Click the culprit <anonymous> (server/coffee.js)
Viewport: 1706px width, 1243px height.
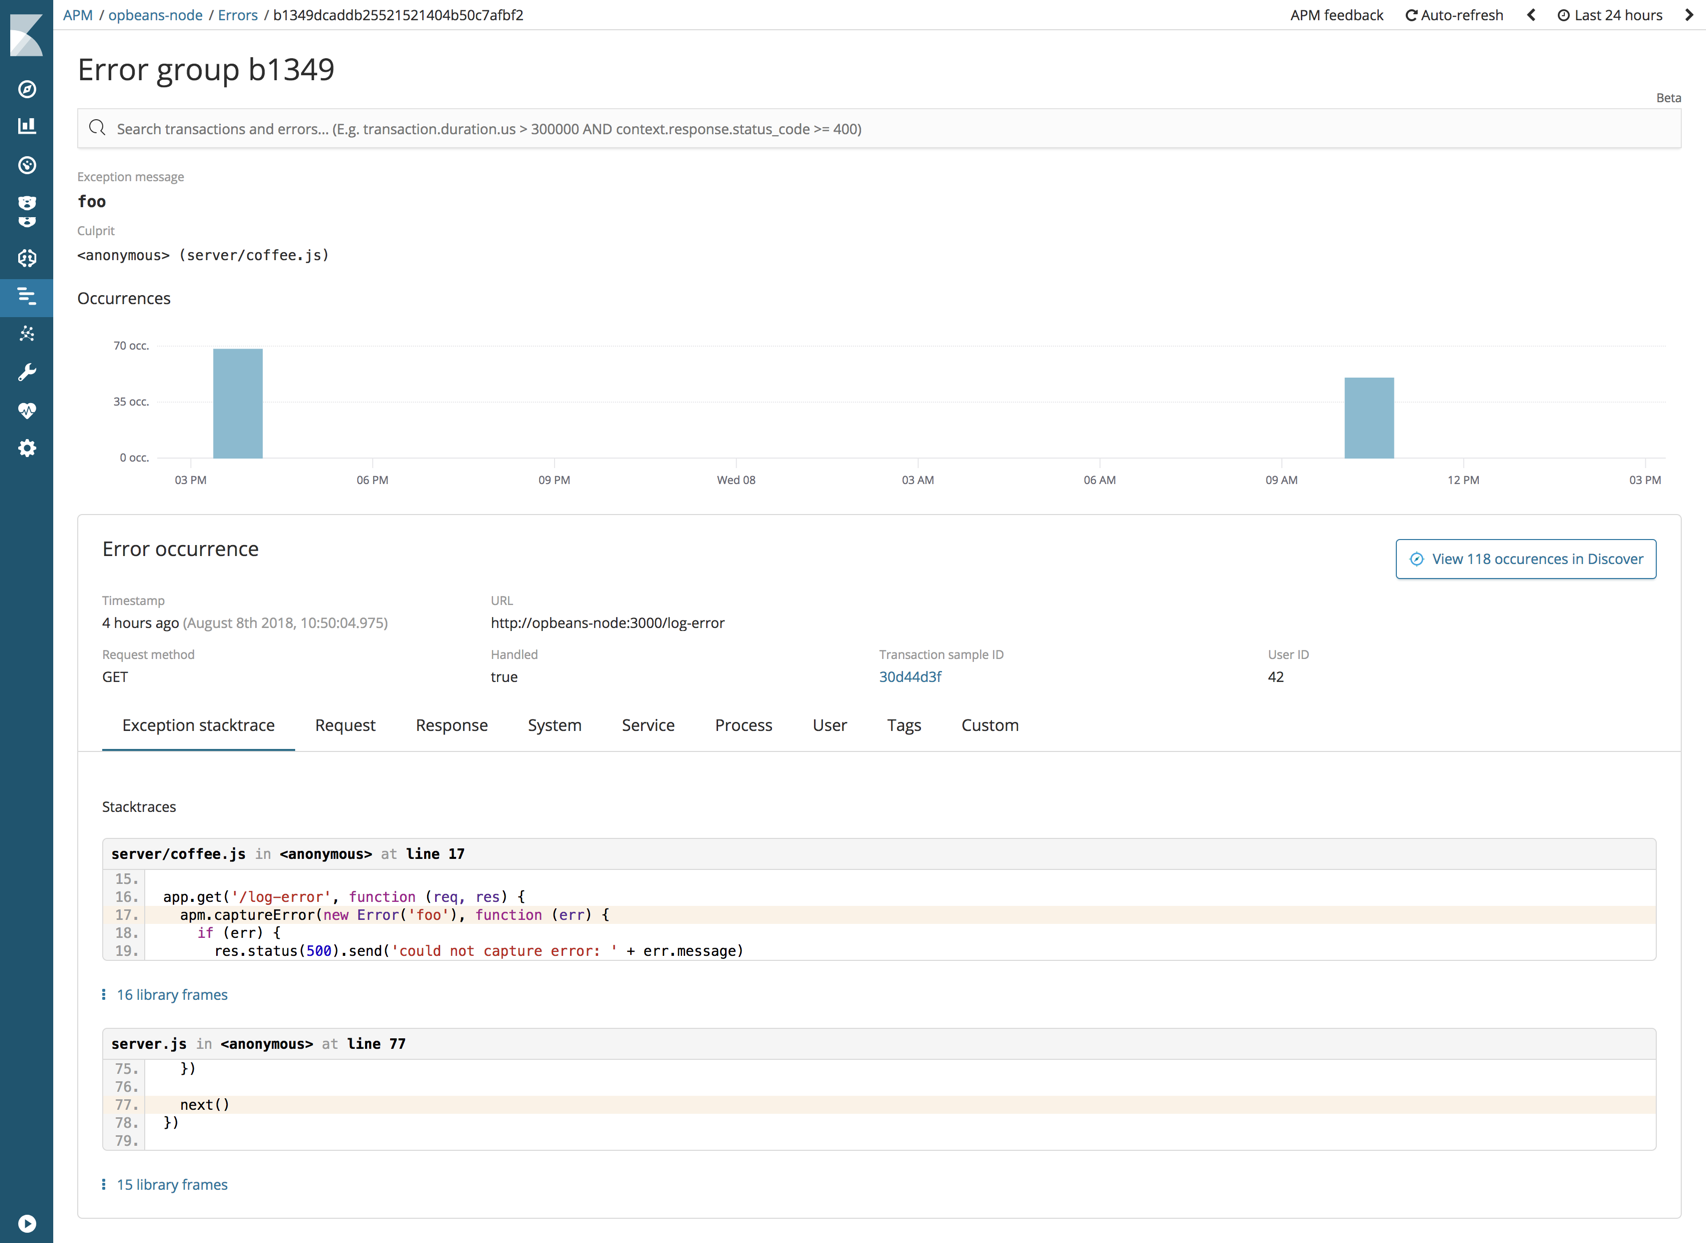[x=203, y=255]
